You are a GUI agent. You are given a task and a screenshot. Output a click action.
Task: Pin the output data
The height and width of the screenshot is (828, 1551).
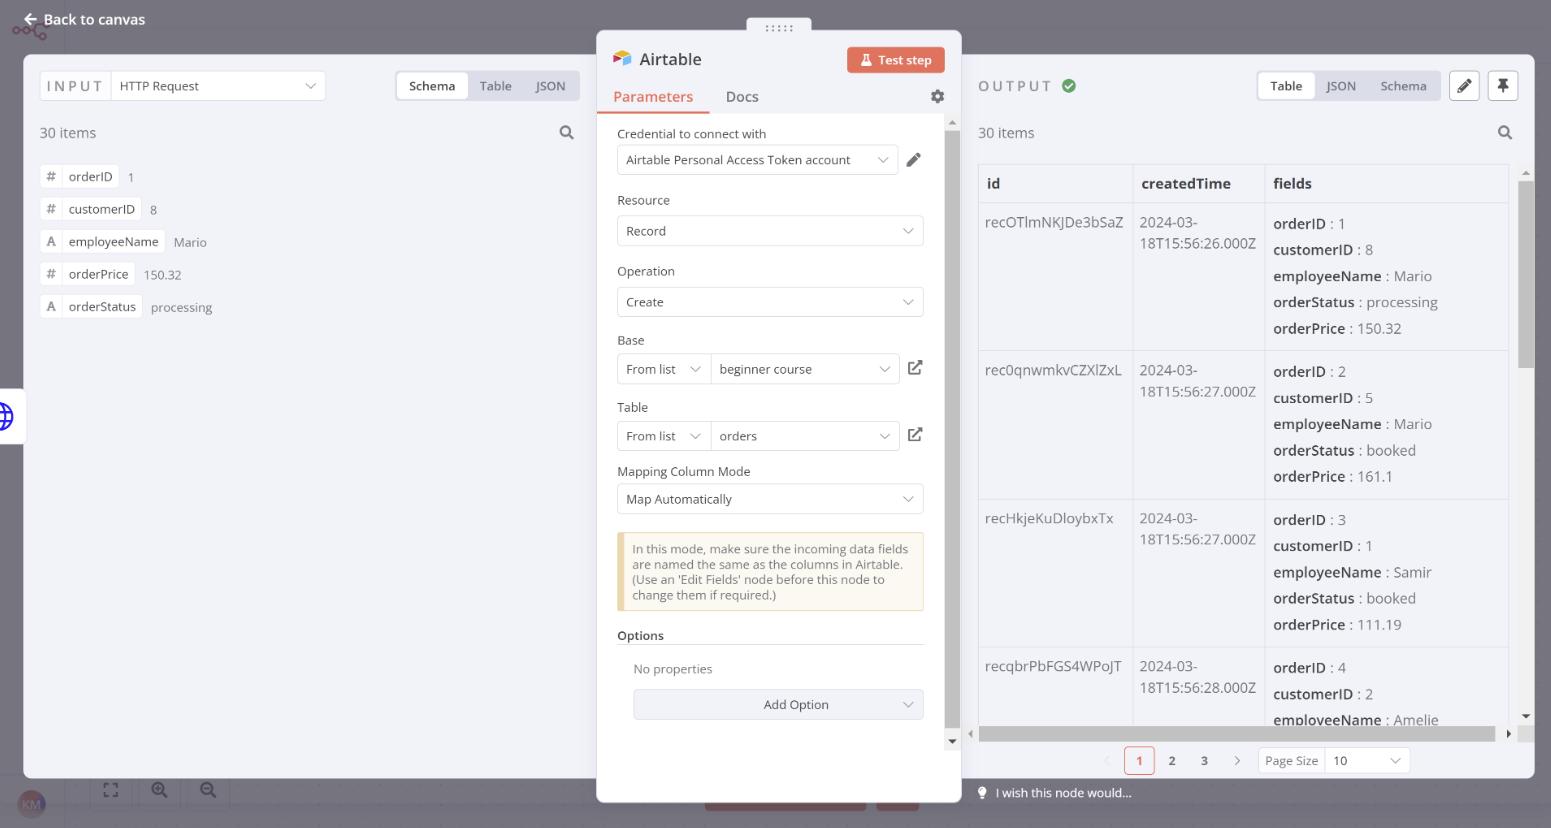click(1502, 86)
